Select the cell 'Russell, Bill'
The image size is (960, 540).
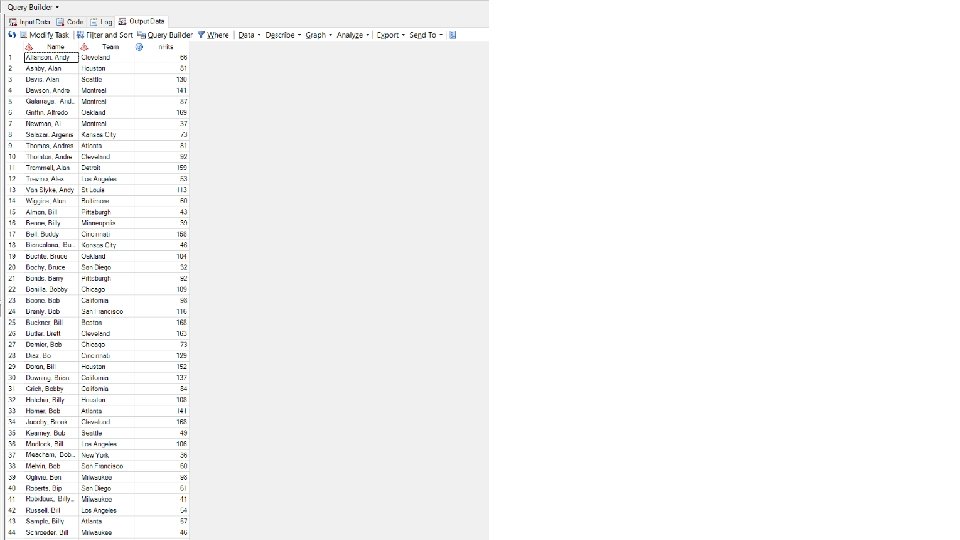pos(51,511)
